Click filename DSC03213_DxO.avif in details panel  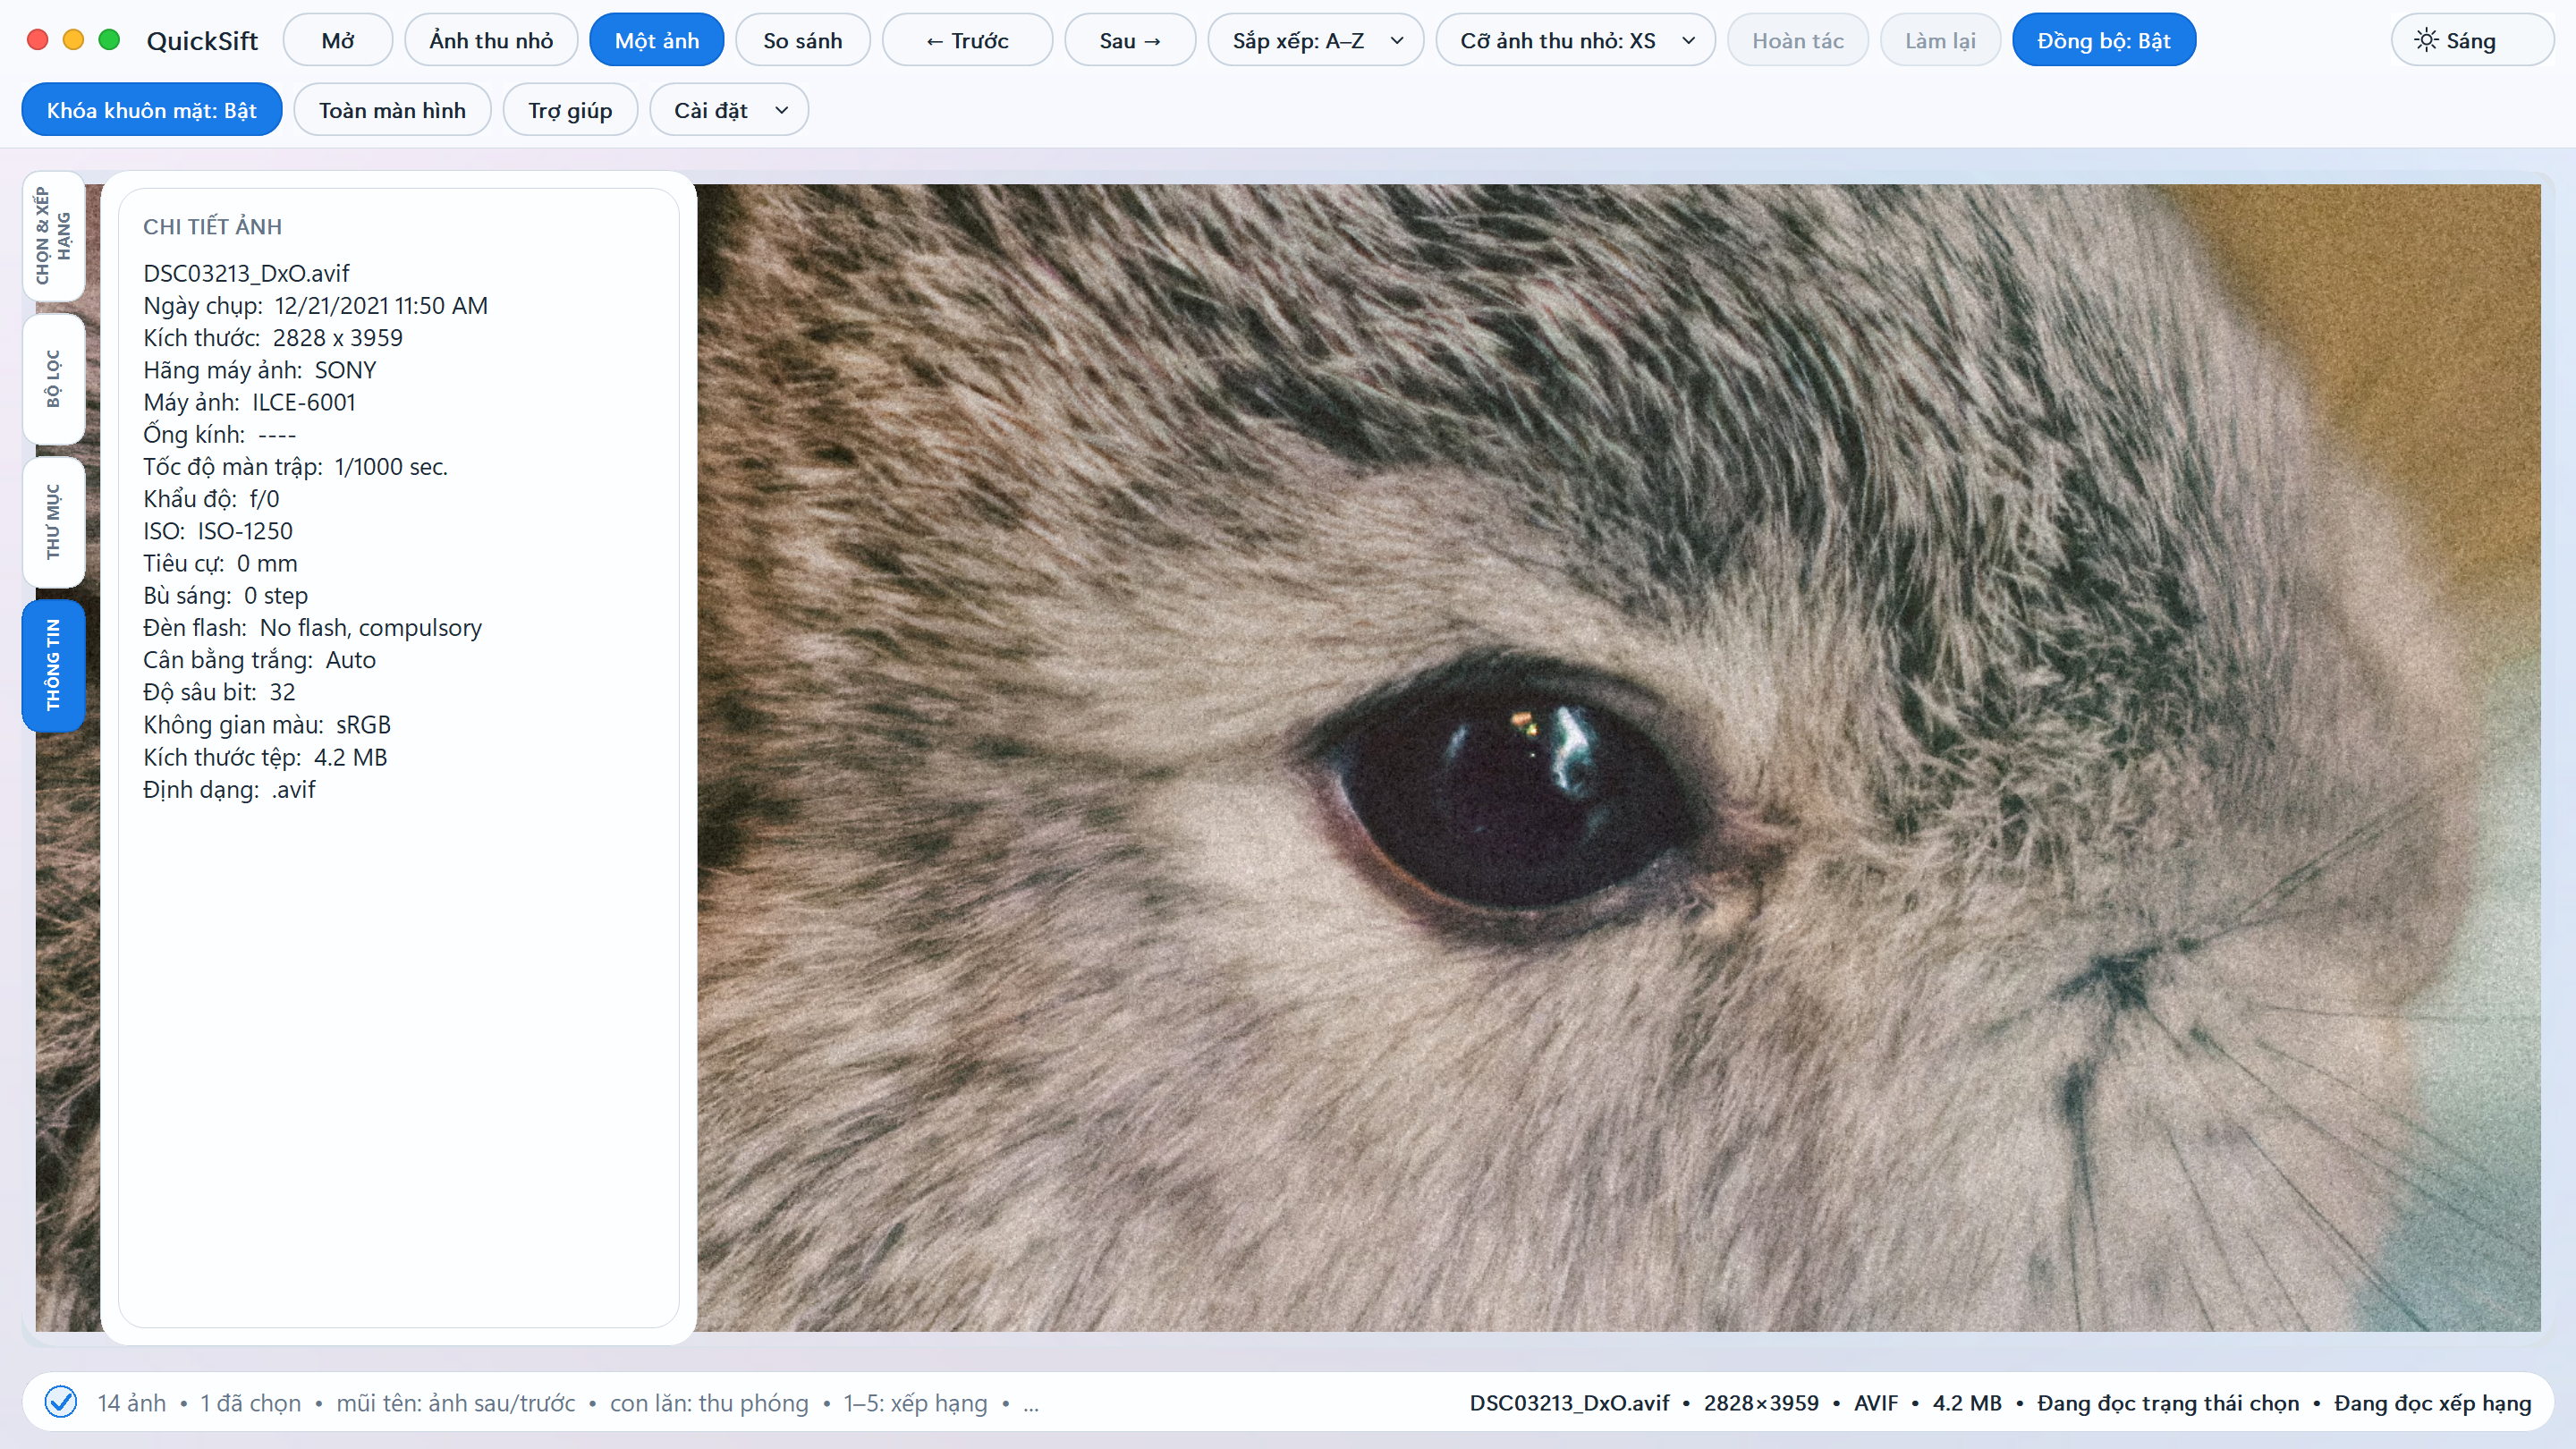point(246,273)
